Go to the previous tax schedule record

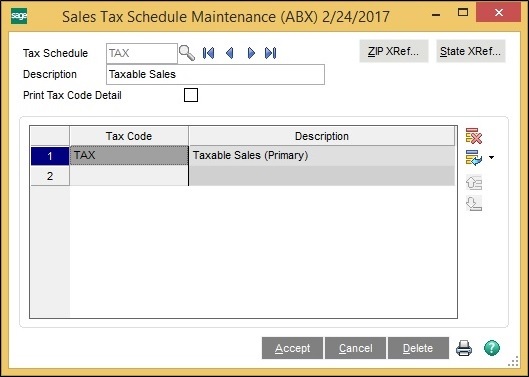(x=230, y=53)
